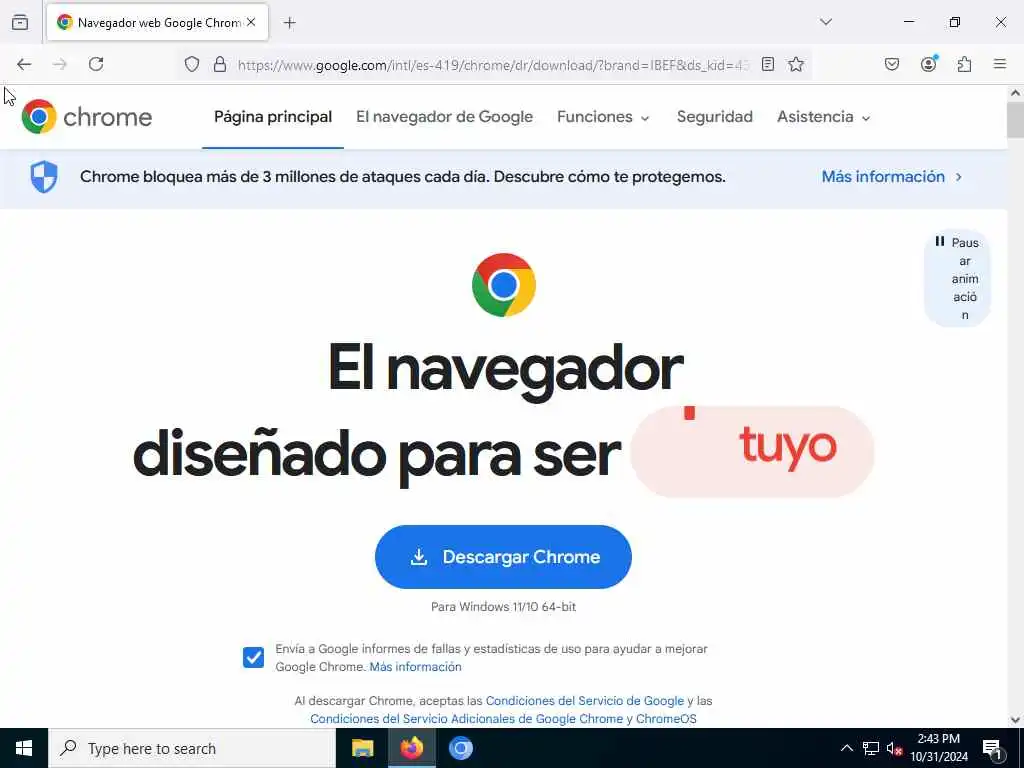The image size is (1024, 768).
Task: Go back with the browser back arrow
Action: tap(24, 64)
